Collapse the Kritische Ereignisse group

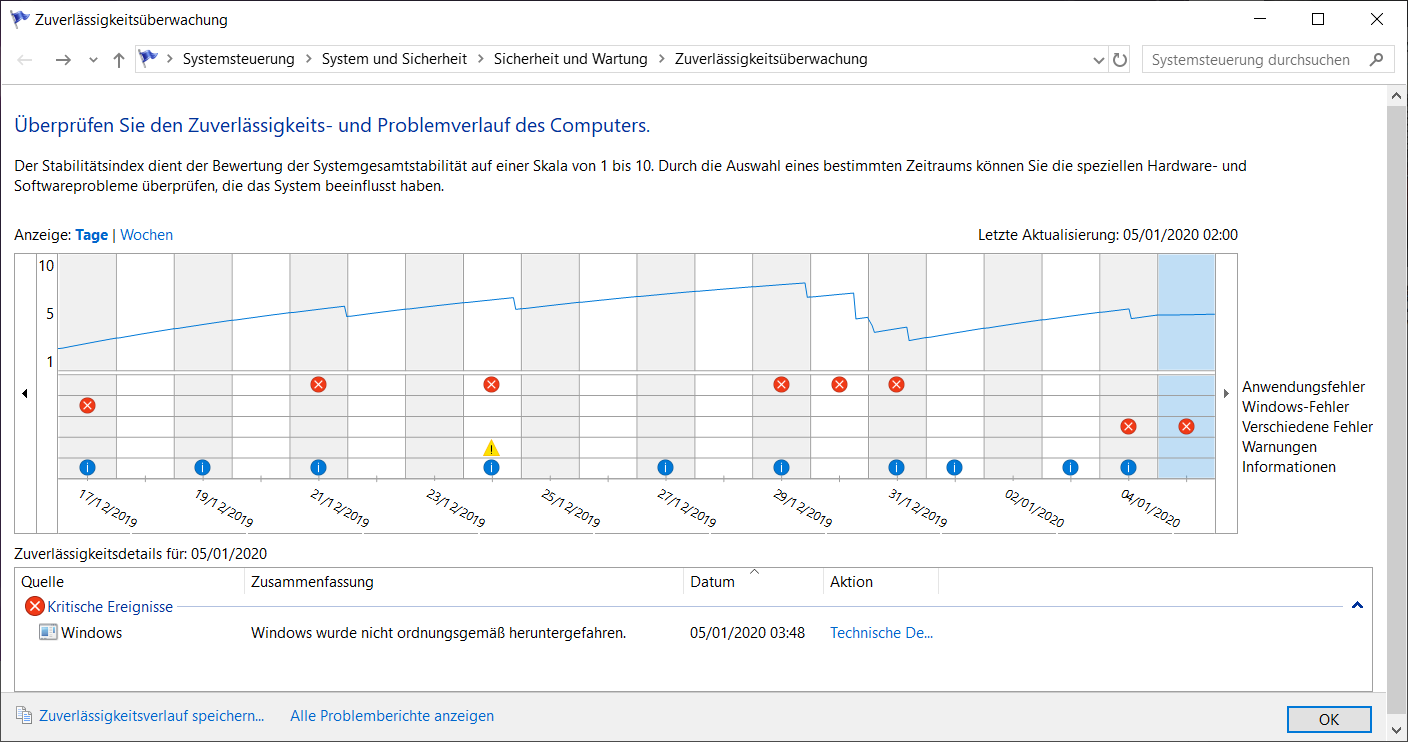coord(1357,606)
